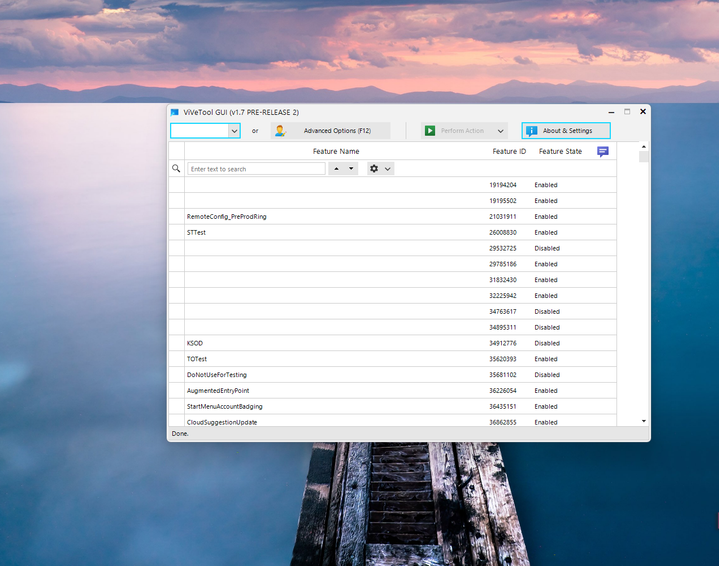
Task: Select the StartMenuAccountBadging row
Action: click(x=223, y=407)
